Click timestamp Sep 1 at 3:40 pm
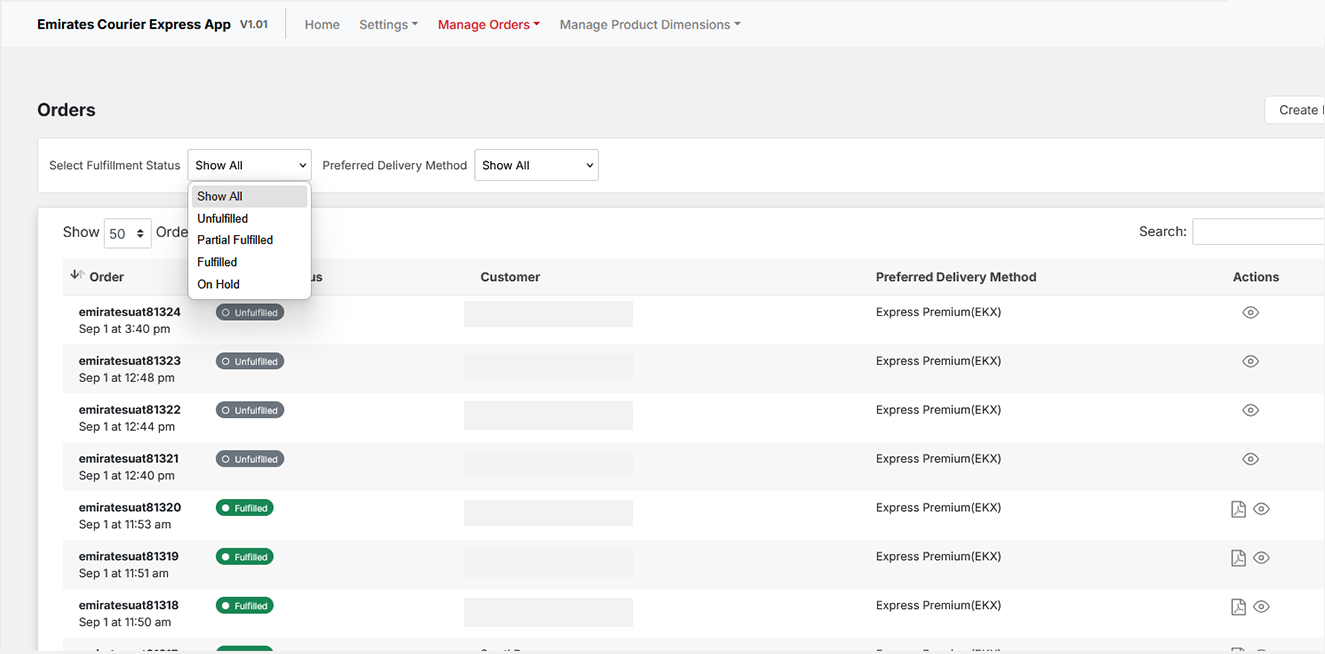 [x=125, y=329]
